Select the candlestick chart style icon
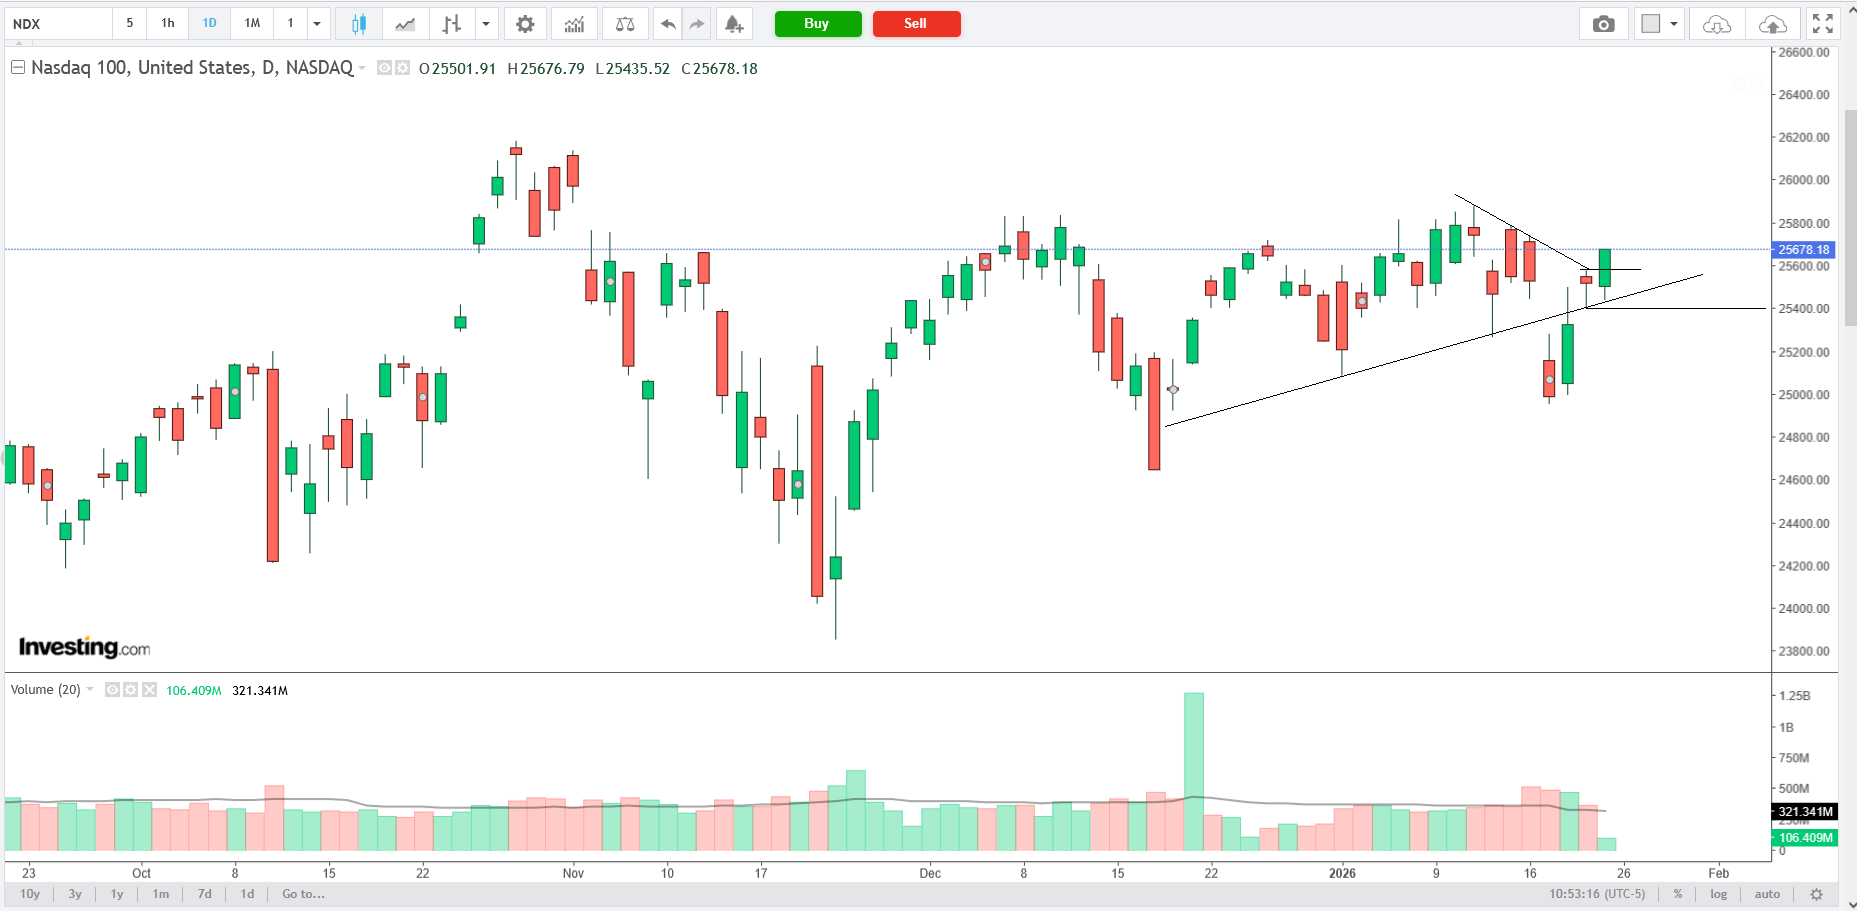 pyautogui.click(x=358, y=24)
